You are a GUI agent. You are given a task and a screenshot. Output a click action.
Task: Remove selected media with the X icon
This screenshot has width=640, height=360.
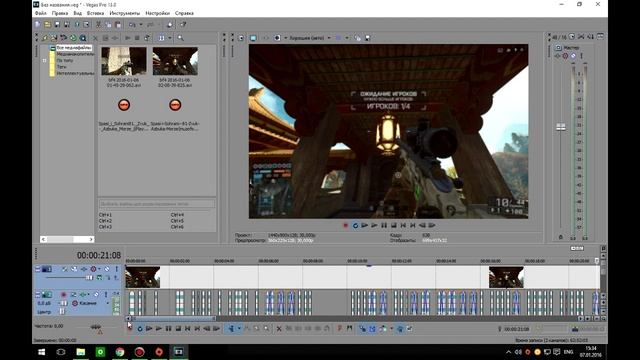(95, 38)
